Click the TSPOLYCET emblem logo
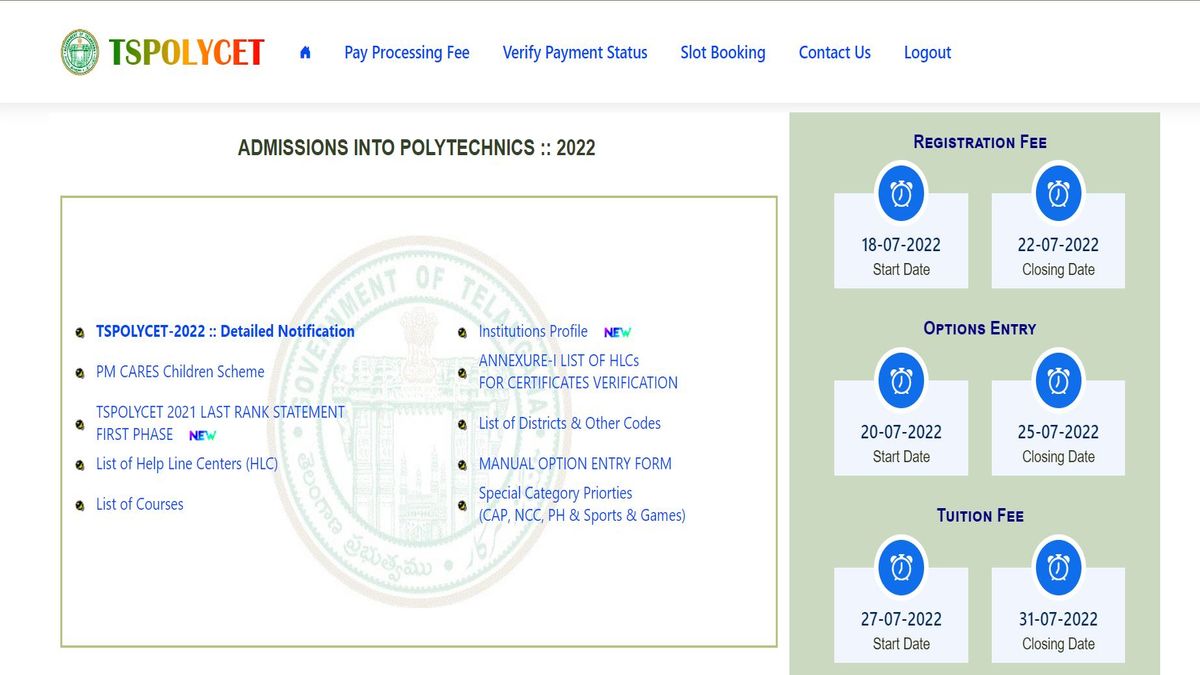The height and width of the screenshot is (675, 1200). (78, 50)
